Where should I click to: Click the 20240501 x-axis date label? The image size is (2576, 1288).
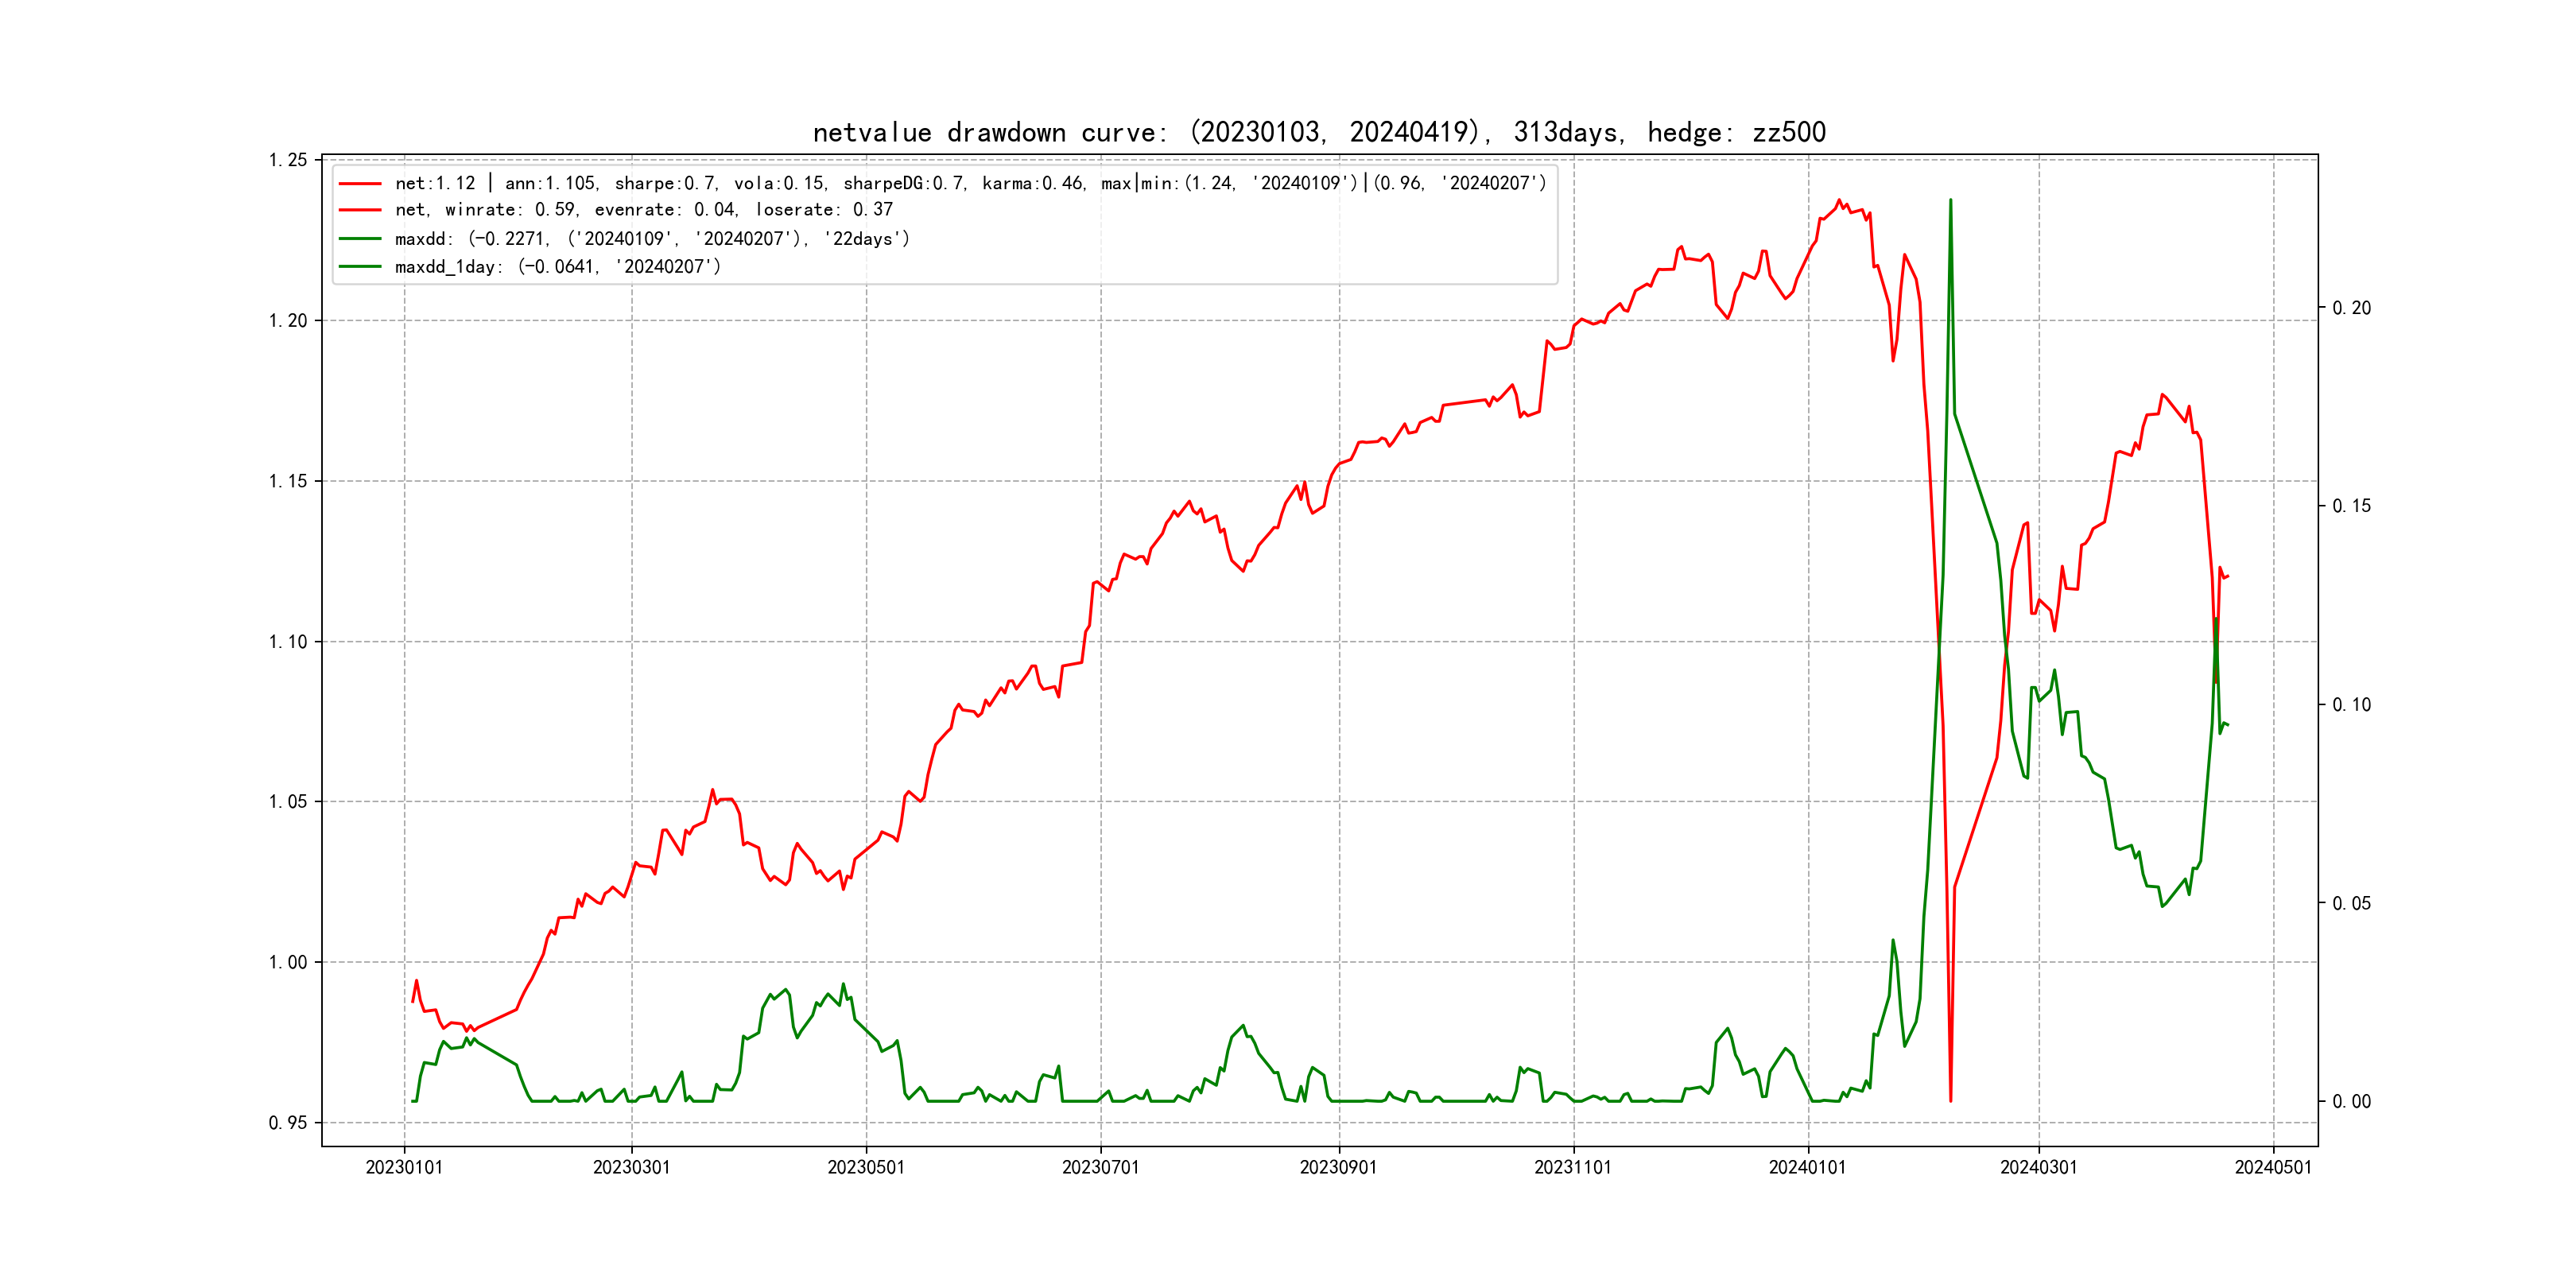(2273, 1167)
